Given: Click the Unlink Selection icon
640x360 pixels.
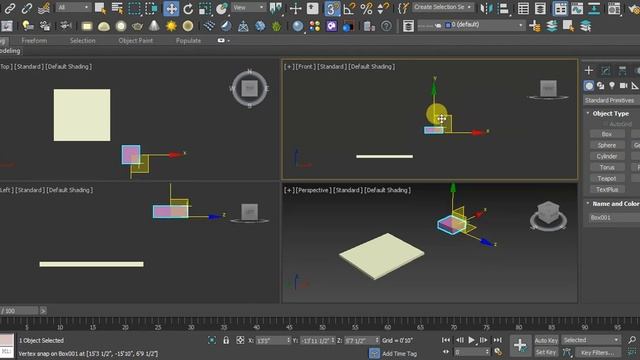Looking at the screenshot, I should pyautogui.click(x=27, y=8).
